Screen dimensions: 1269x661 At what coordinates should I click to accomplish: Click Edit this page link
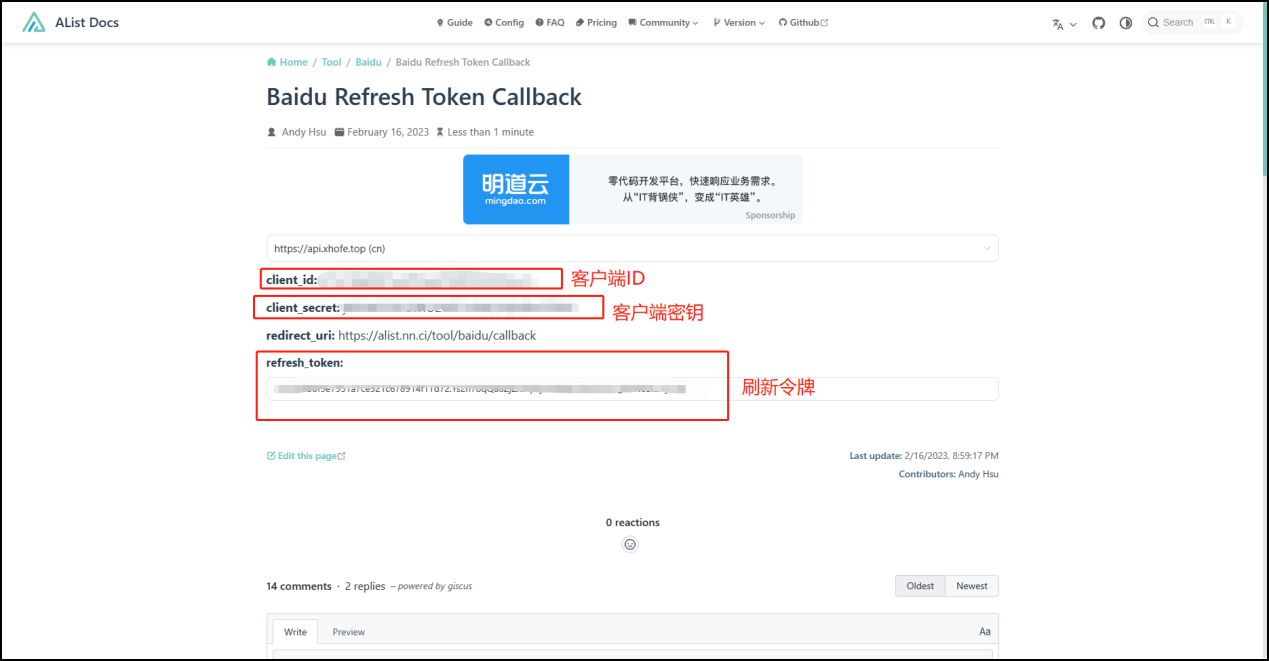click(306, 456)
